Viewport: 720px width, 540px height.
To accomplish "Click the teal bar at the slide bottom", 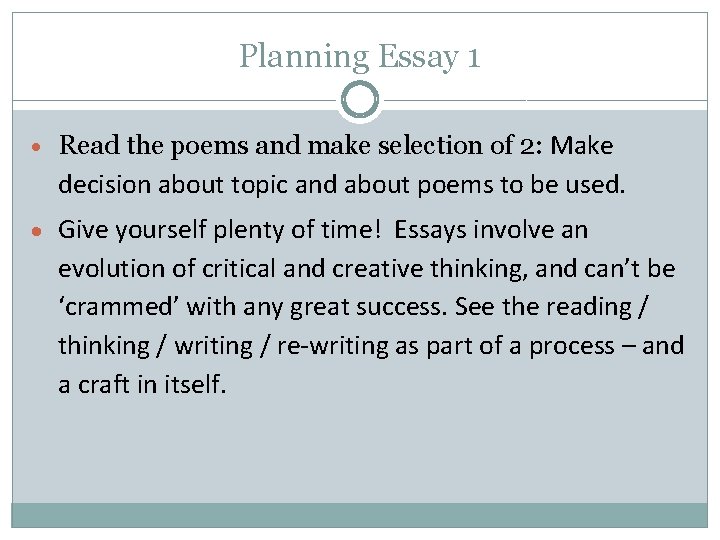I will (360, 515).
